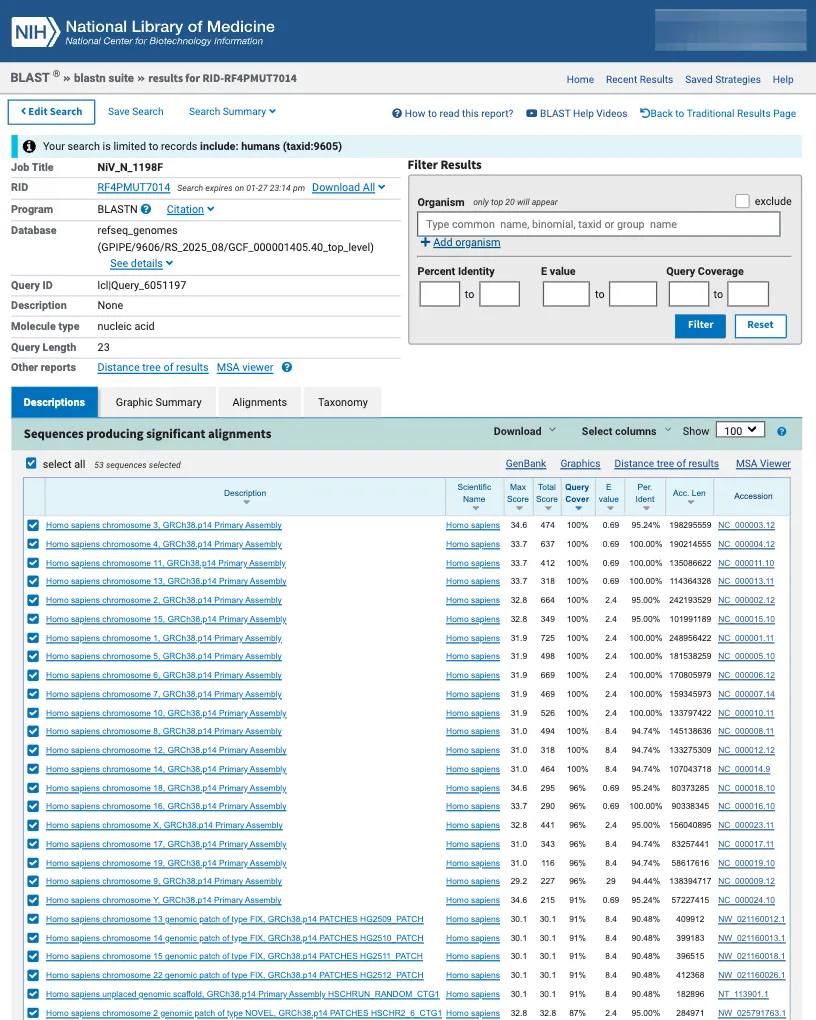Viewport: 816px width, 1020px height.
Task: Sort by Description column arrow
Action: (x=246, y=502)
